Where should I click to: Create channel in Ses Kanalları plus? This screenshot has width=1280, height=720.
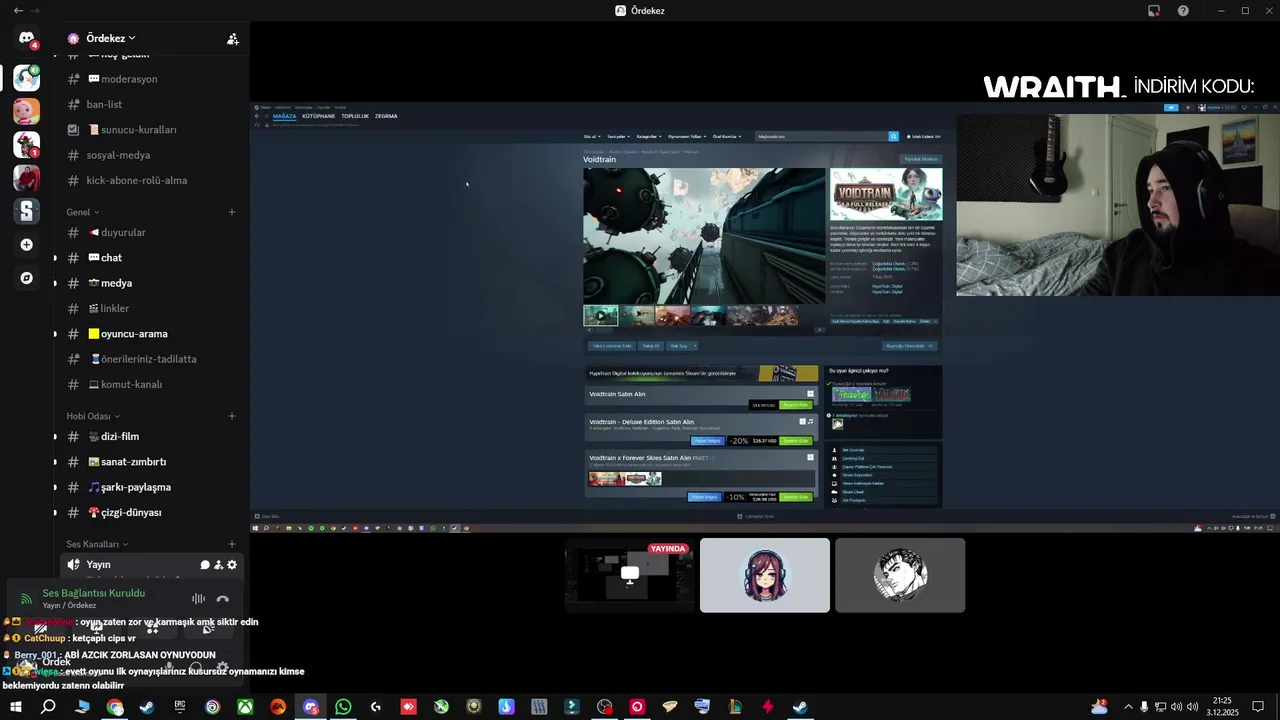coord(232,544)
